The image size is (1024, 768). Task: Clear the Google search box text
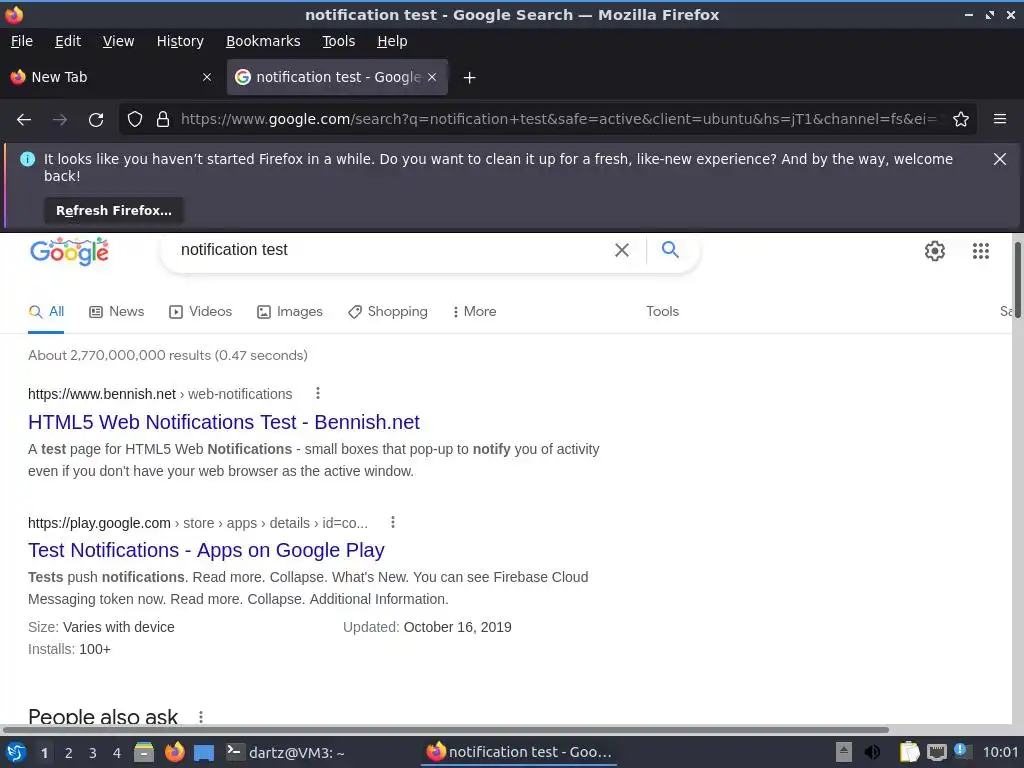pos(622,250)
